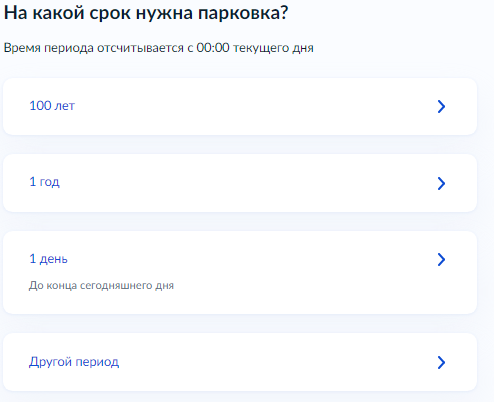Click the number 100 in first option
The image size is (494, 402).
point(40,106)
